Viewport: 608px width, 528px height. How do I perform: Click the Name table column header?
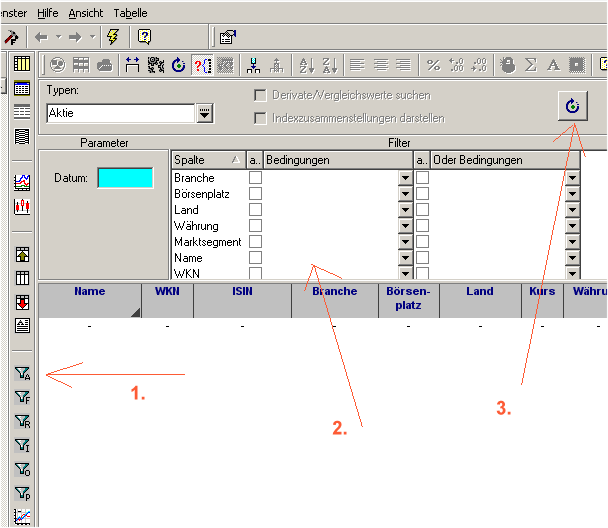point(90,300)
